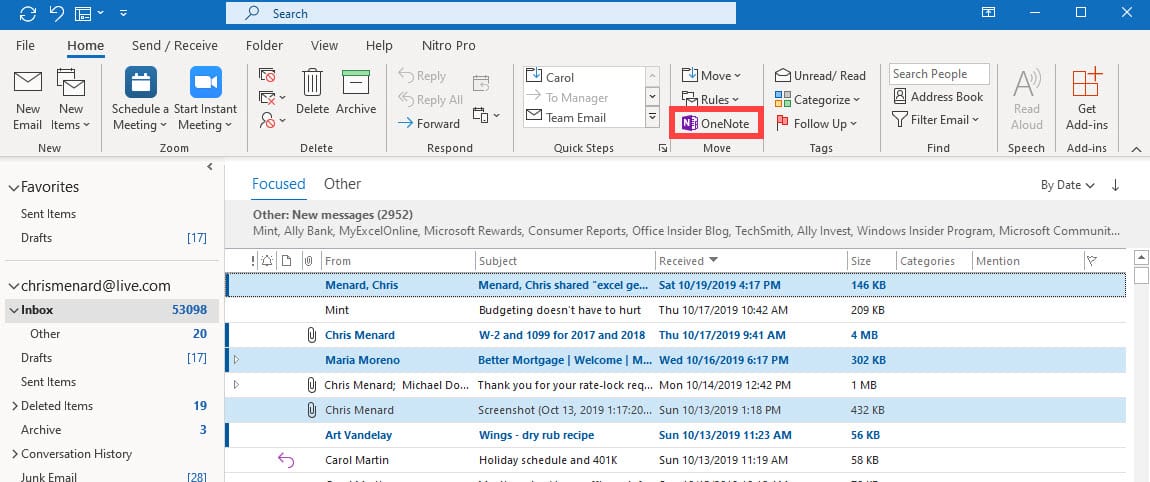Viewport: 1150px width, 482px height.
Task: Switch to the Folder tab
Action: click(x=264, y=45)
